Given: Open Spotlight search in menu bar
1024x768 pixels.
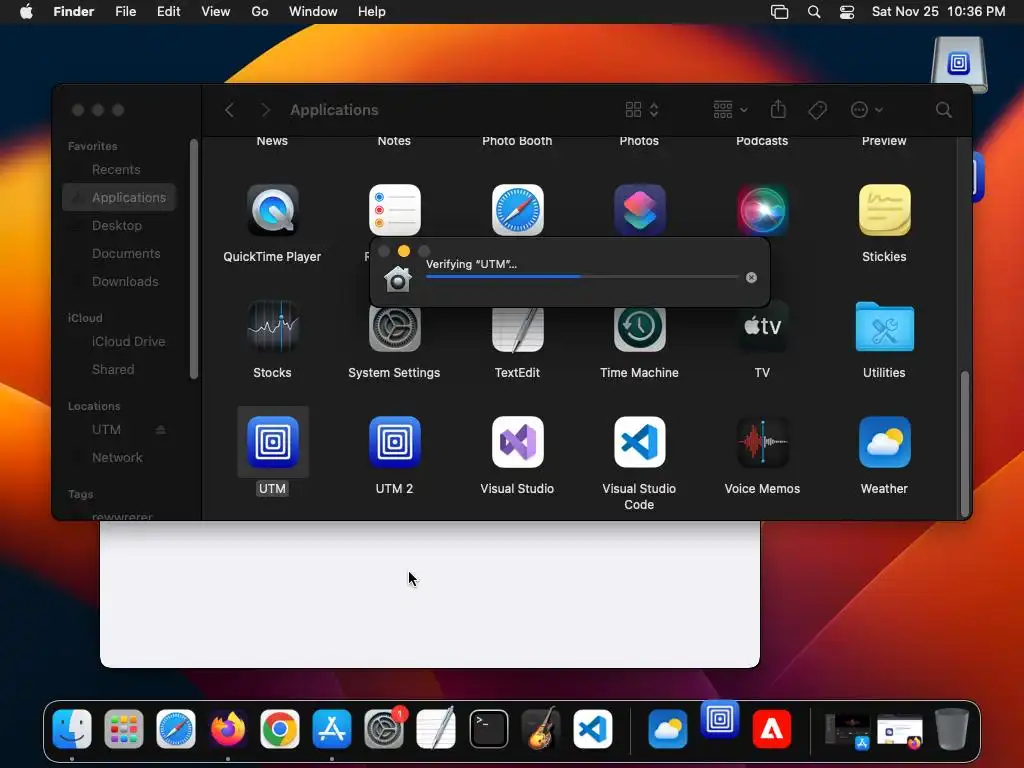Looking at the screenshot, I should 814,12.
